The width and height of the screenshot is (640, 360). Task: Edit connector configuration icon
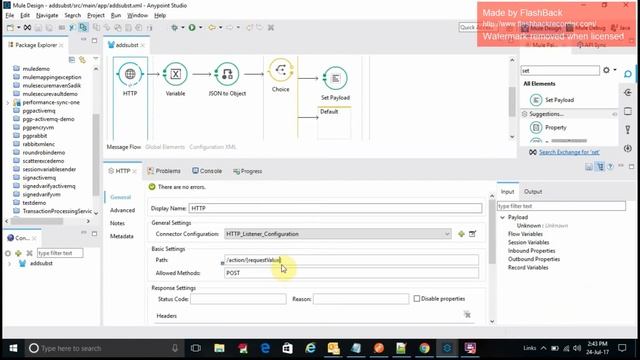click(x=473, y=234)
